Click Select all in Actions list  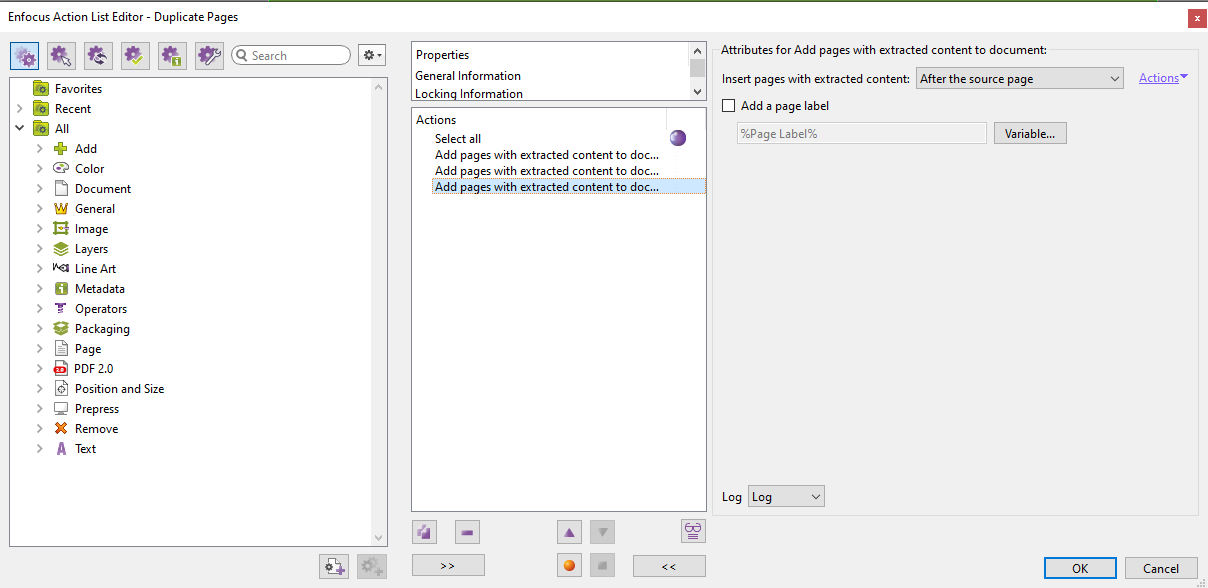458,138
